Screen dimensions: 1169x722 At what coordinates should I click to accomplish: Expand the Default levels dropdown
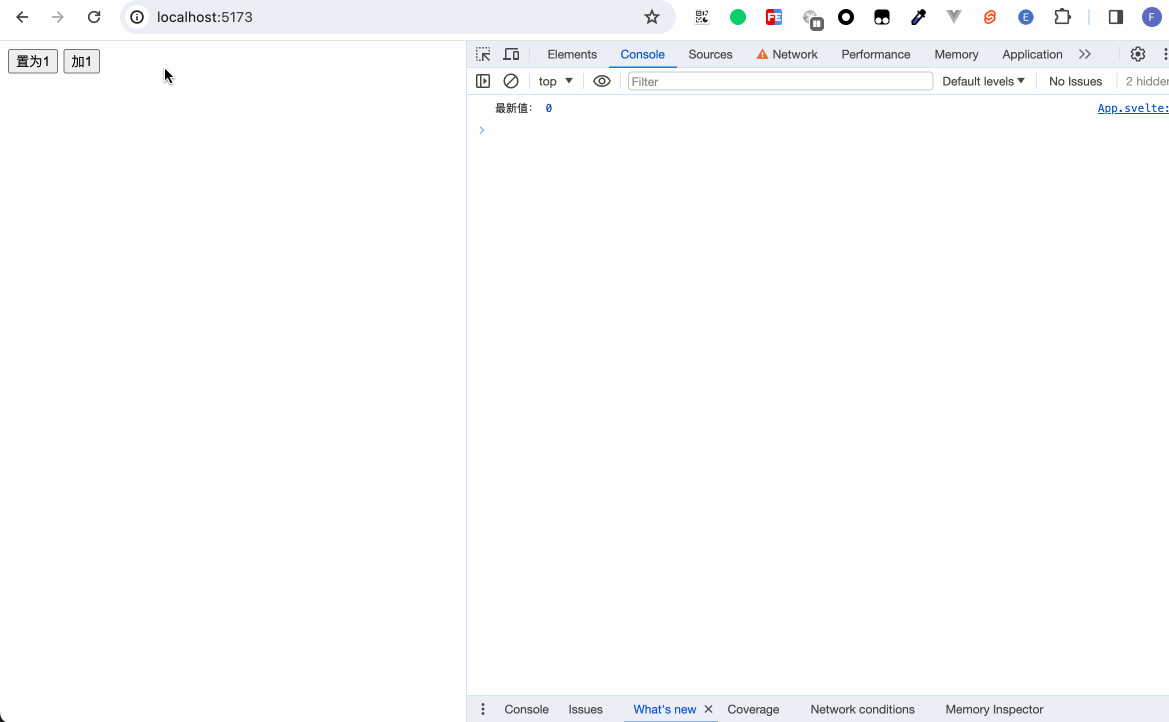pyautogui.click(x=983, y=81)
